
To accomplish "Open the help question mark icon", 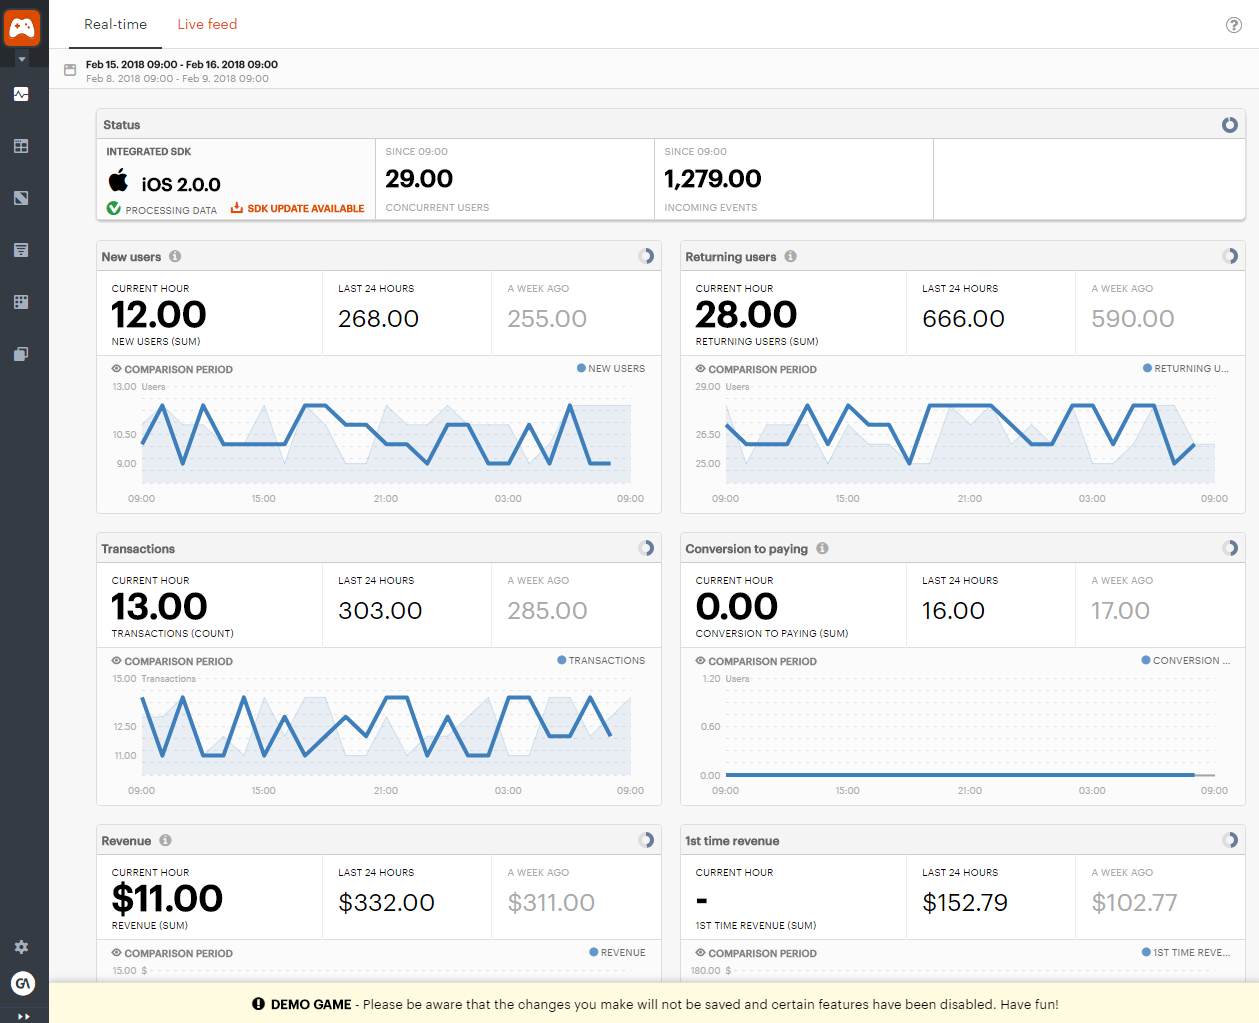I will pyautogui.click(x=1233, y=25).
